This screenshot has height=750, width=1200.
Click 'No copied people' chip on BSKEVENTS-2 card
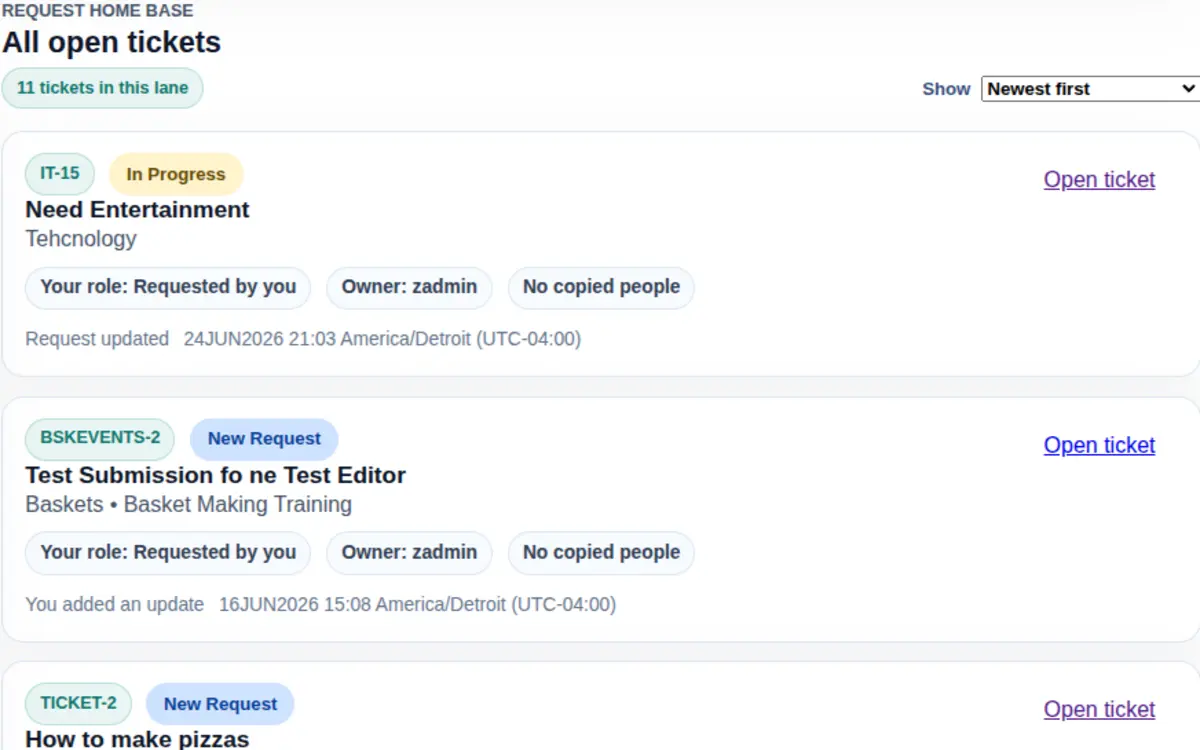point(601,552)
